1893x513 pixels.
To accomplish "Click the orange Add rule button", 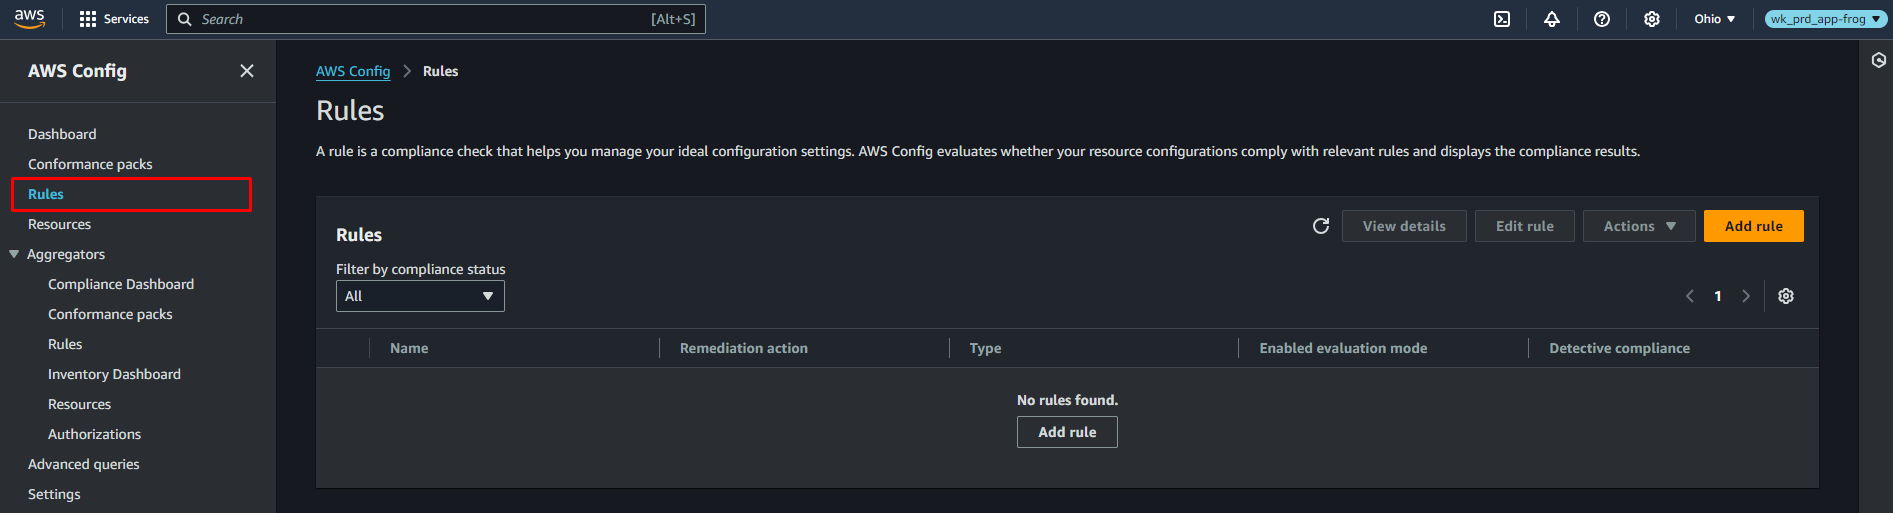I will pos(1753,226).
